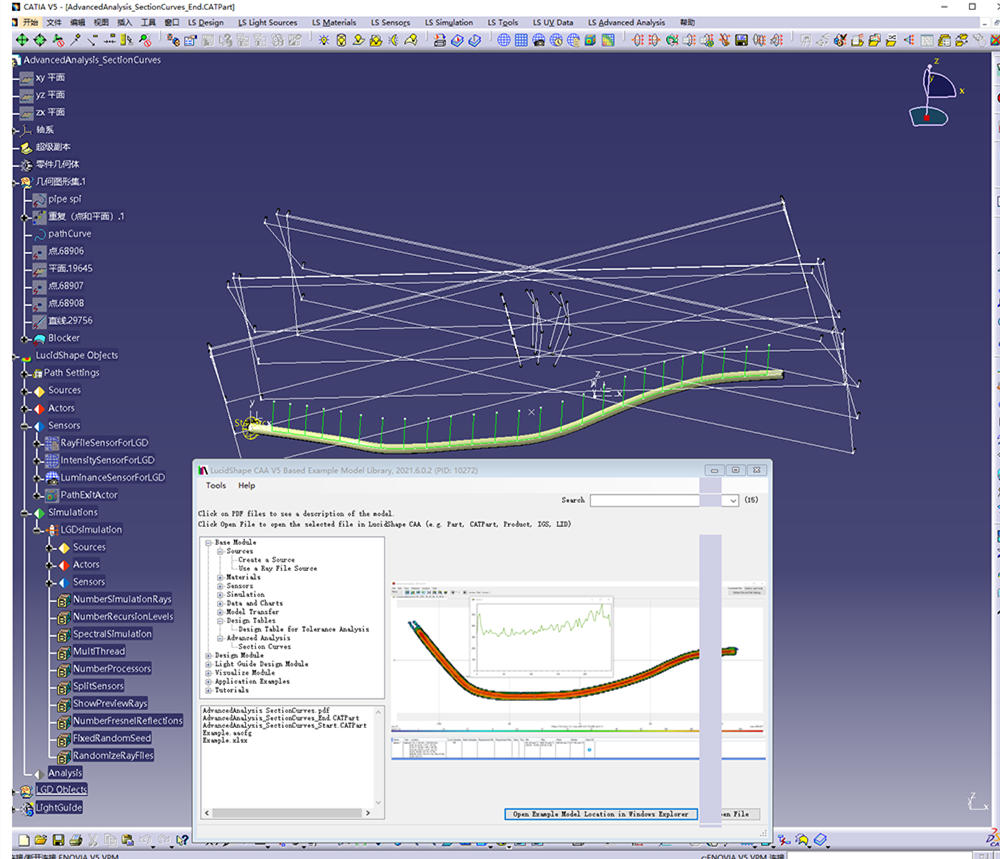Open the LS Light Sources menu
The image size is (1000, 859).
coord(267,22)
